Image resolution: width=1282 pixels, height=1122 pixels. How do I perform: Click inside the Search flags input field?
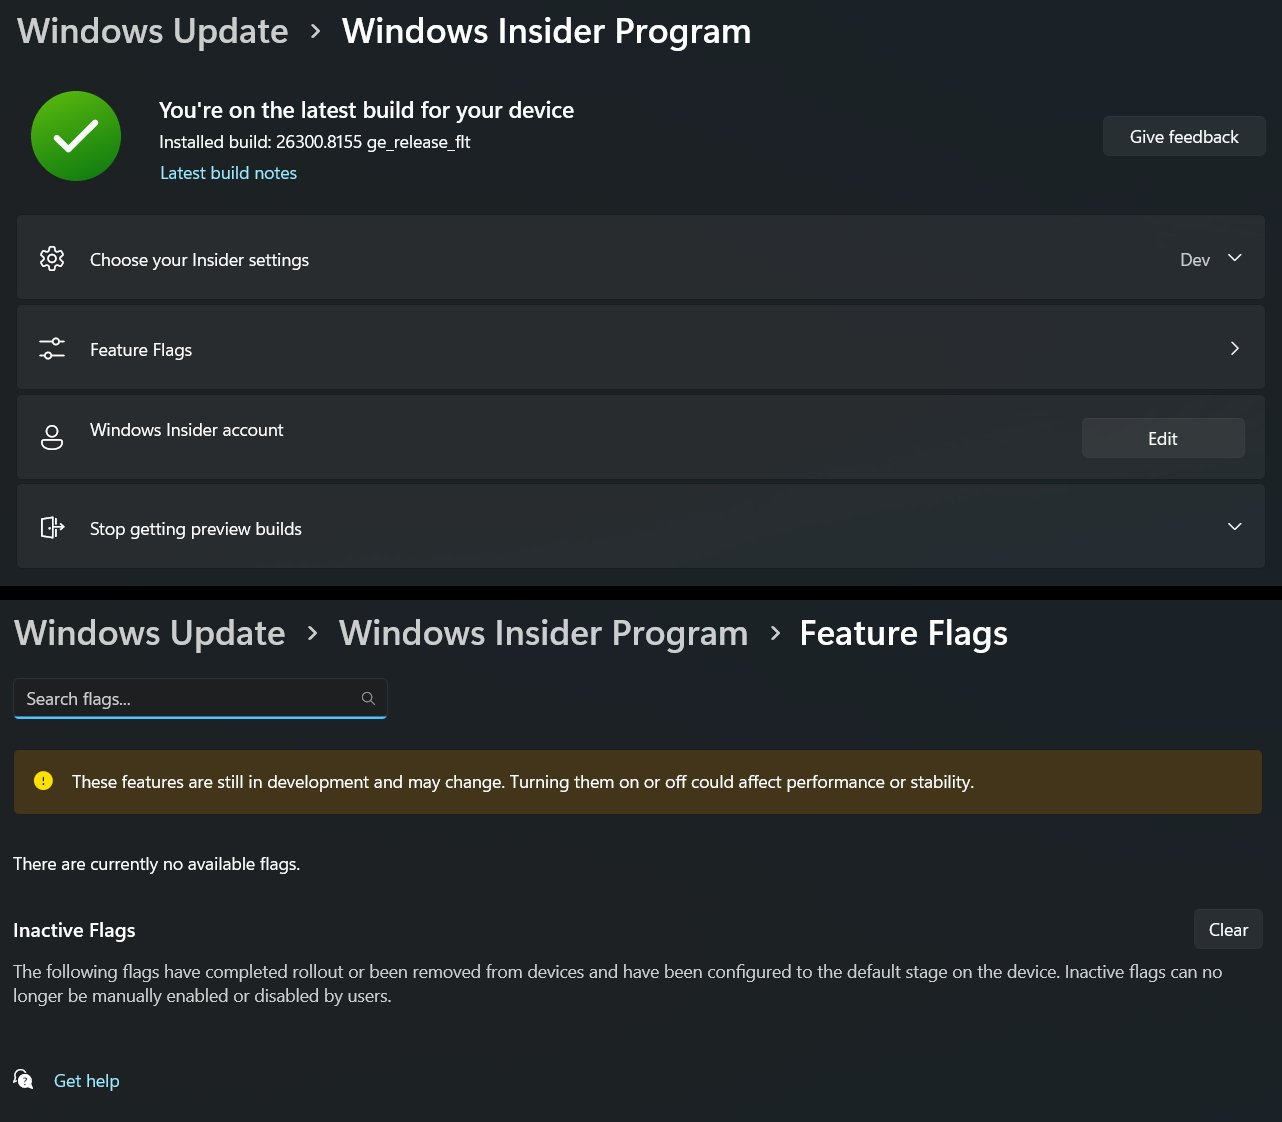180,698
